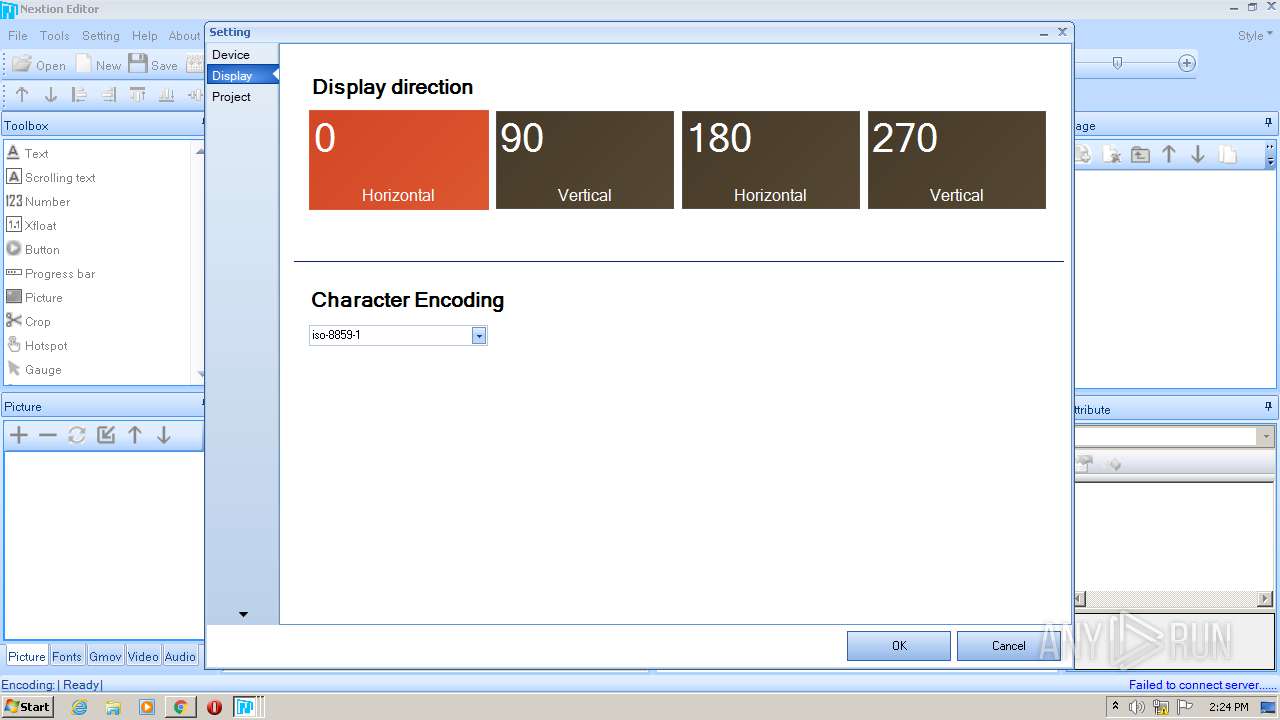Open the File menu
The width and height of the screenshot is (1280, 720).
(x=18, y=35)
